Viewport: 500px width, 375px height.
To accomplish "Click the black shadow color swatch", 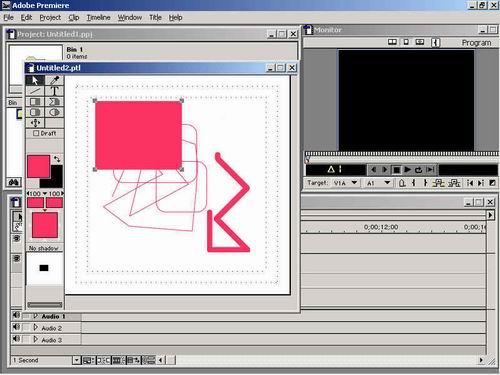I will click(44, 268).
